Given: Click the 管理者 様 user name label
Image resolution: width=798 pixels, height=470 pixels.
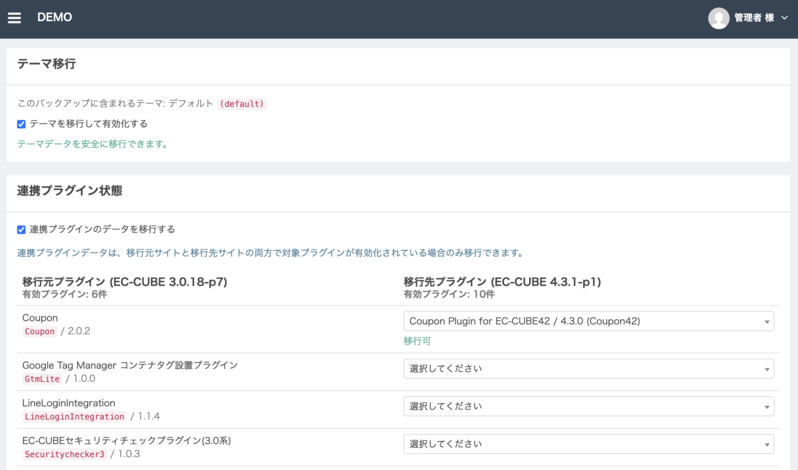Looking at the screenshot, I should click(754, 18).
